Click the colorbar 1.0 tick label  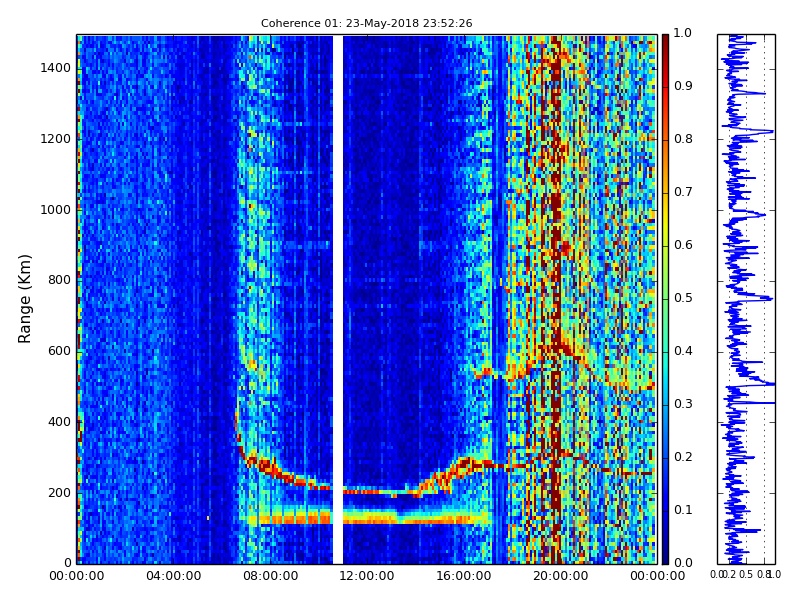(x=683, y=33)
